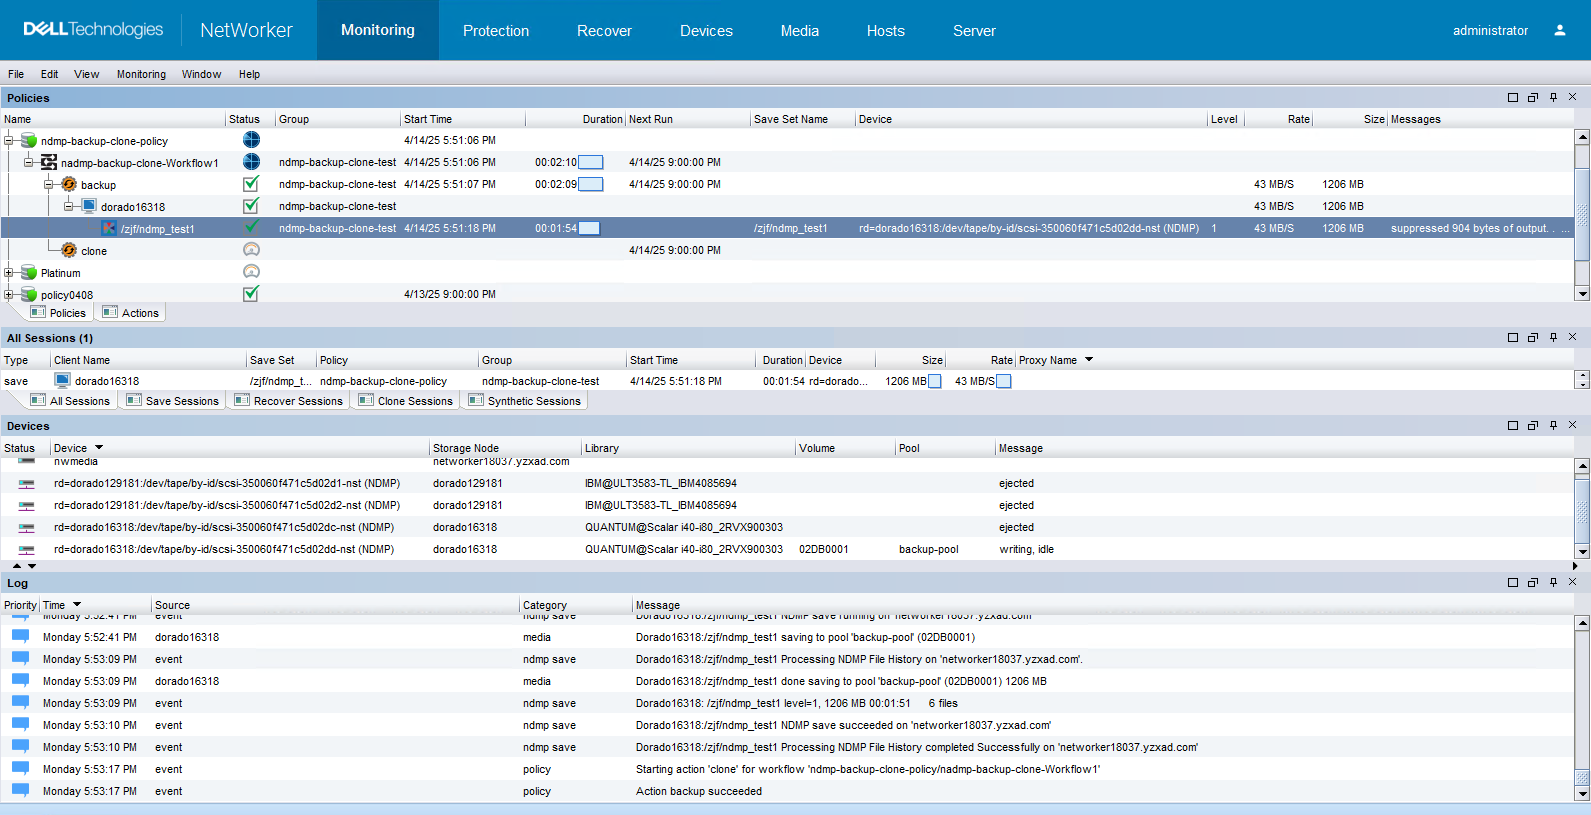Click the policy0408 policy icon

[29, 294]
